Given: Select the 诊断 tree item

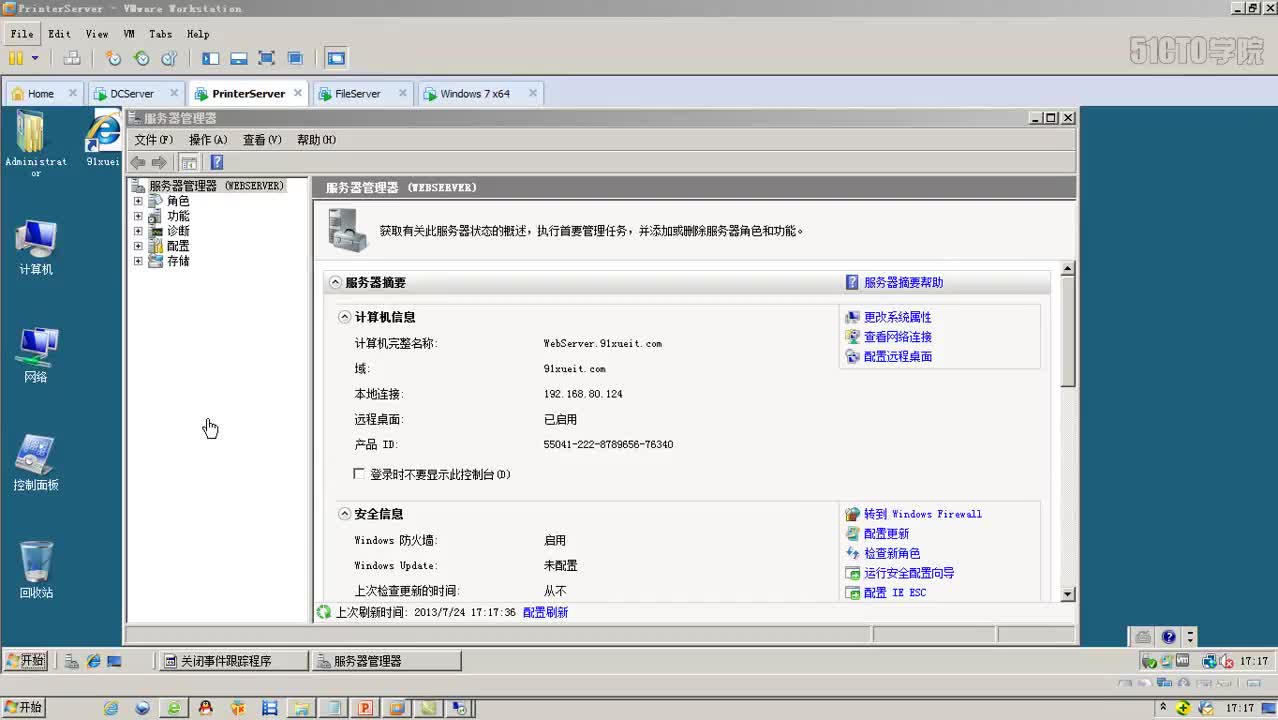Looking at the screenshot, I should [178, 231].
